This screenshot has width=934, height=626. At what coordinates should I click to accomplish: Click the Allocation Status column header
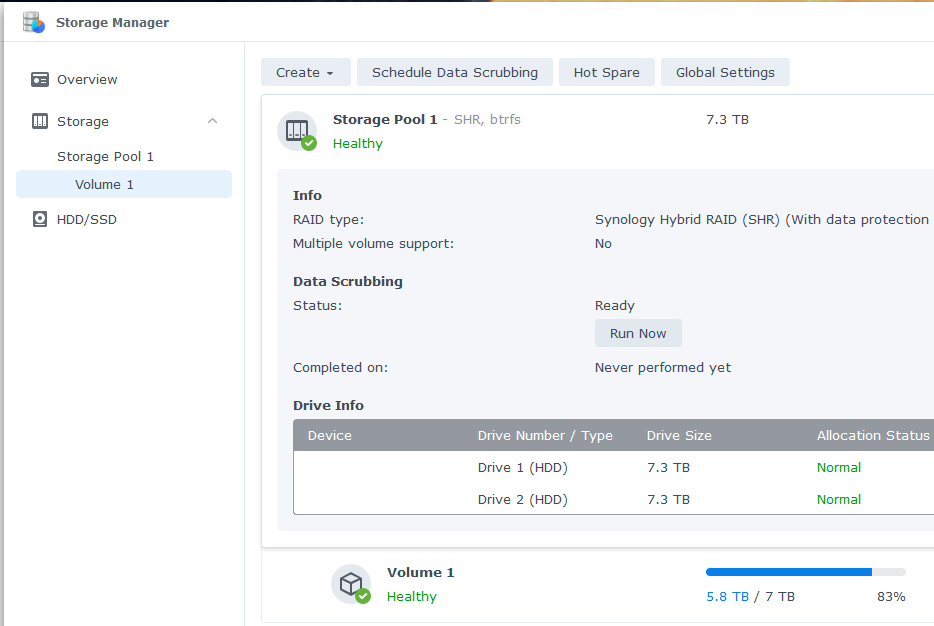[x=873, y=435]
